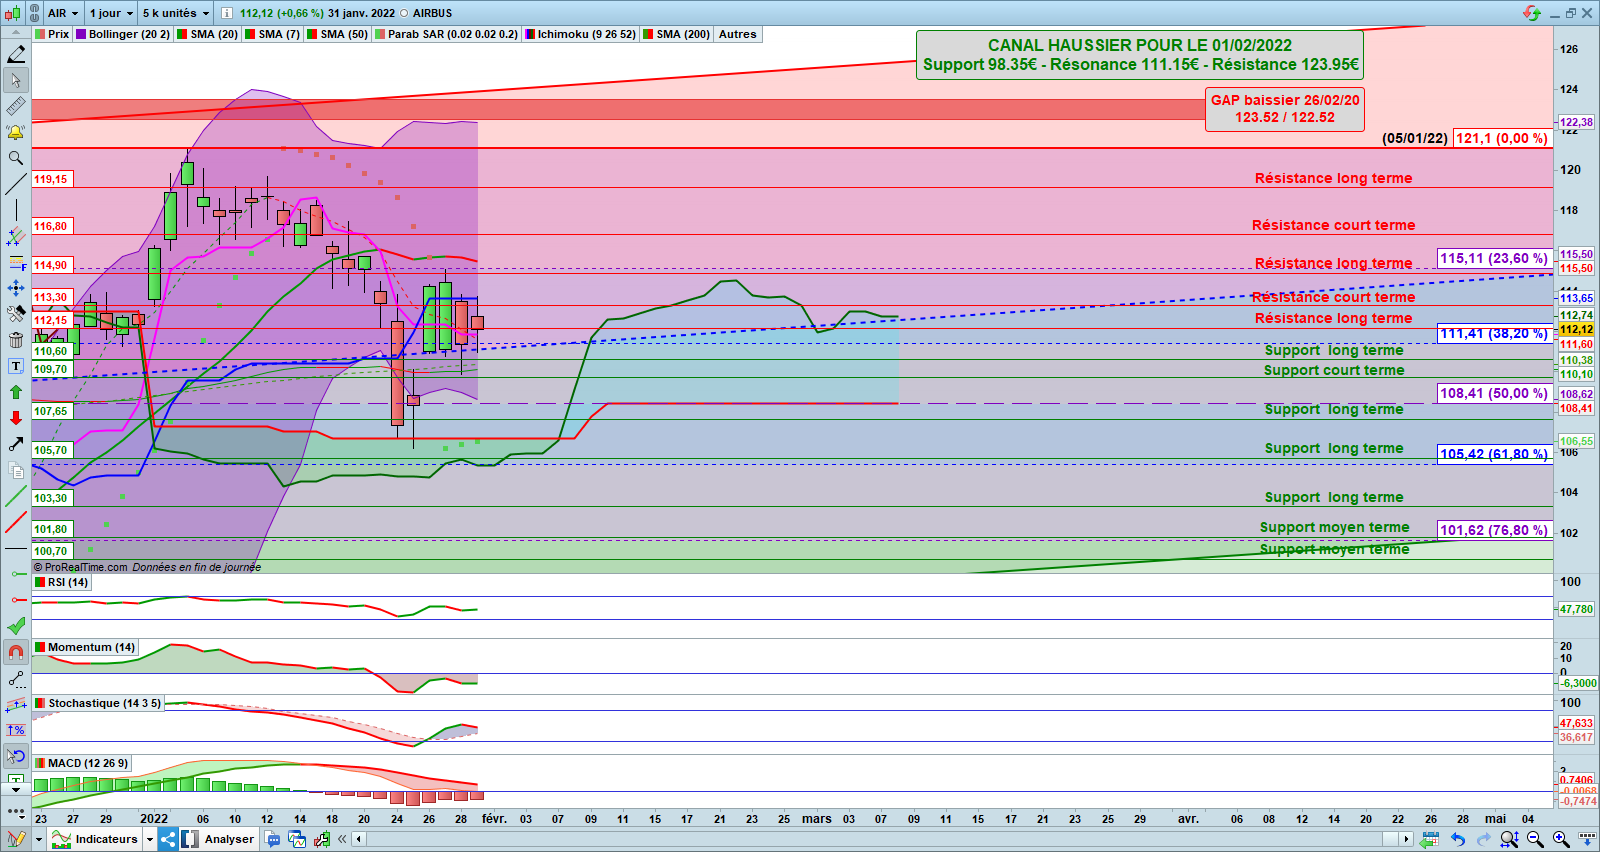Expand more sidebar tools with the dots
This screenshot has width=1600, height=852.
tap(16, 811)
